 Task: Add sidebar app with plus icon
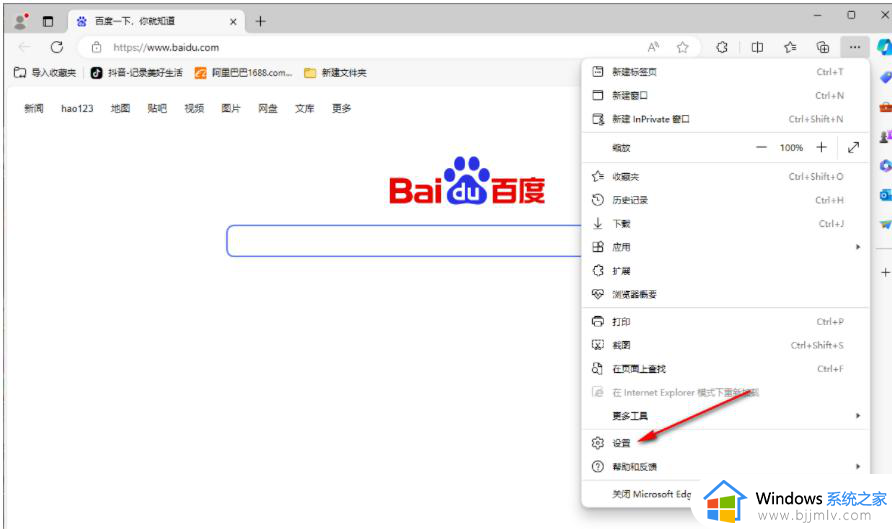(x=885, y=272)
